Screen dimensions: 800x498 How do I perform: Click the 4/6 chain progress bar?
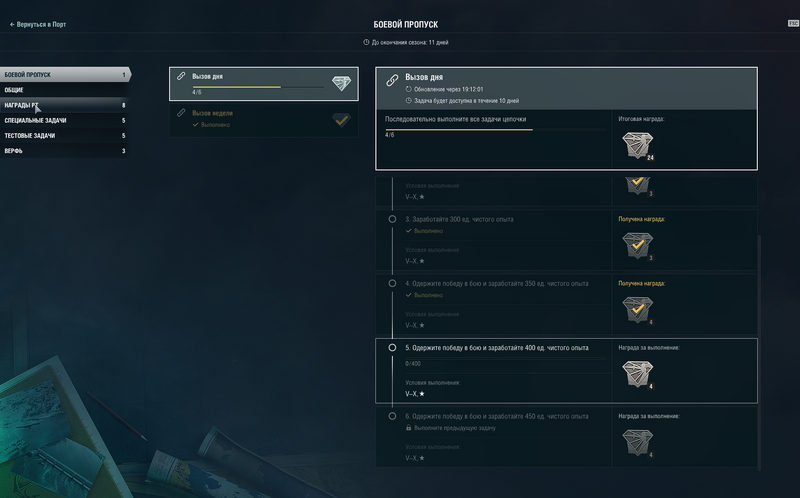(495, 130)
